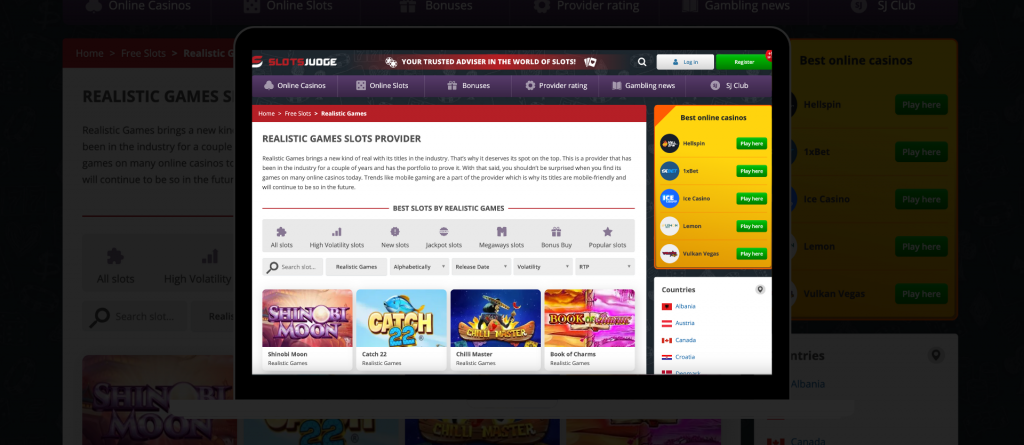Click Play here for Vulkan Vegas in background page
Screen dimensions: 1024x445
pos(921,294)
